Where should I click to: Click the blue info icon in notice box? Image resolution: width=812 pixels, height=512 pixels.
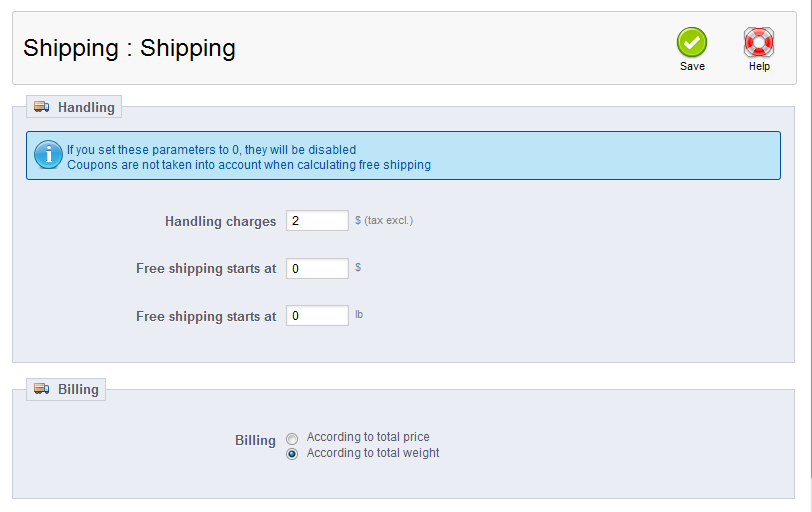(48, 155)
